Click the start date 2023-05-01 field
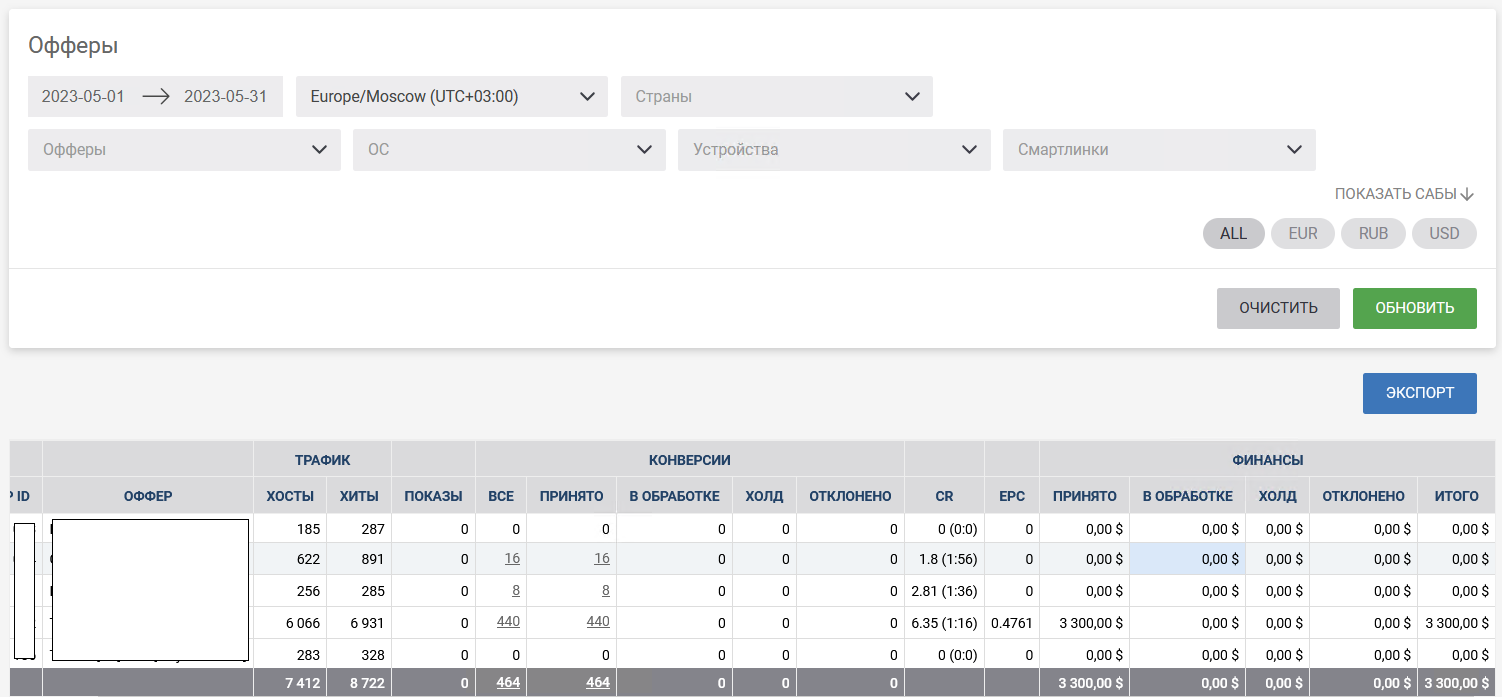Viewport: 1502px width, 697px height. click(83, 97)
